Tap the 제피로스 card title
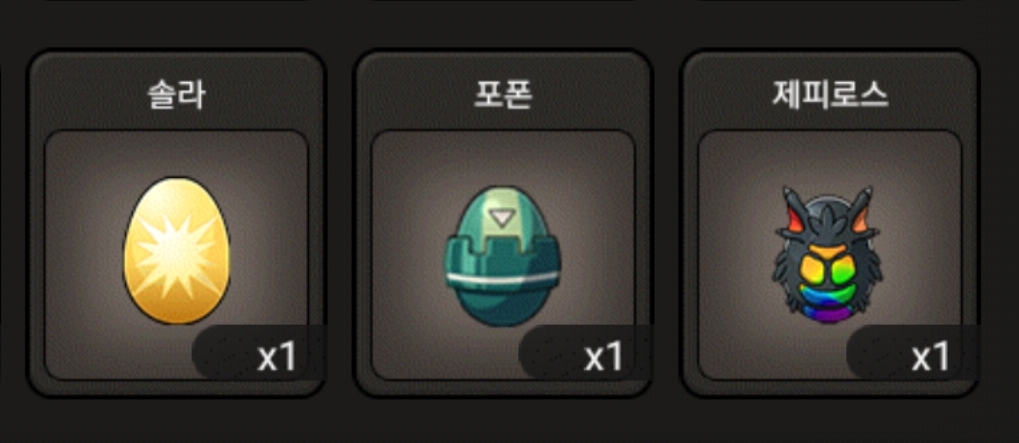 [x=830, y=95]
